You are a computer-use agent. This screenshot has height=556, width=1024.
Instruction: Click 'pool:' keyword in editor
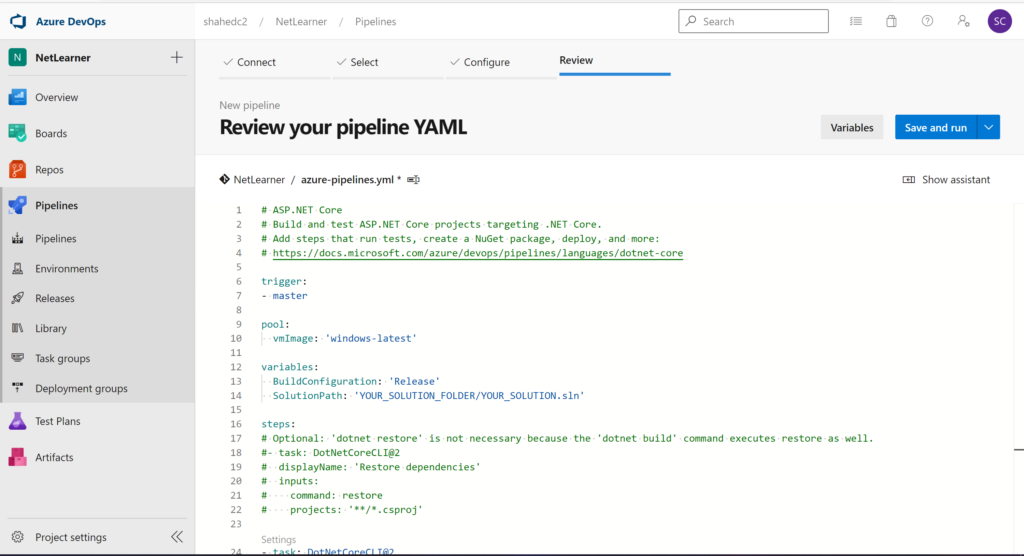[276, 325]
